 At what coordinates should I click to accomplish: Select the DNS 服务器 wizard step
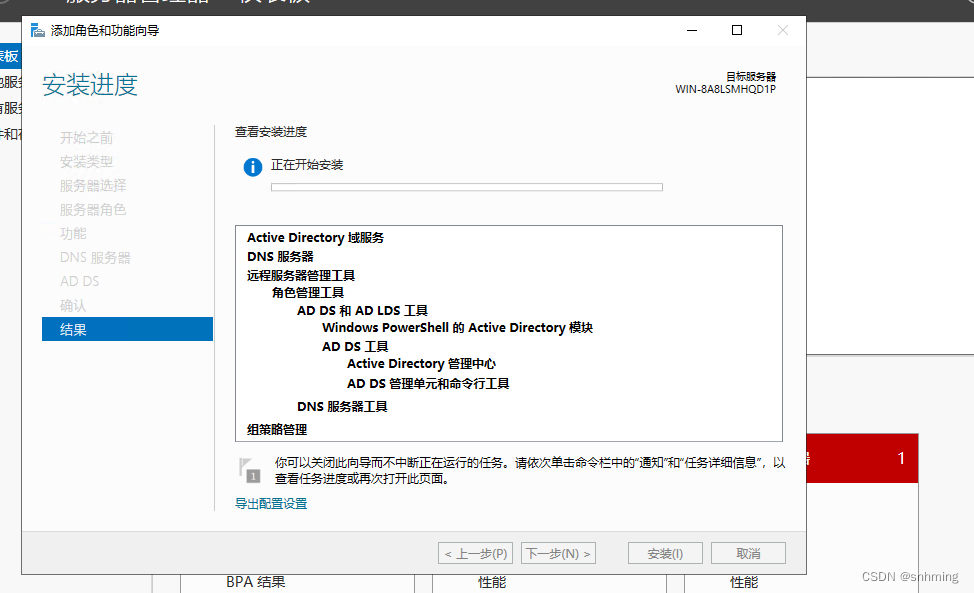pyautogui.click(x=95, y=258)
